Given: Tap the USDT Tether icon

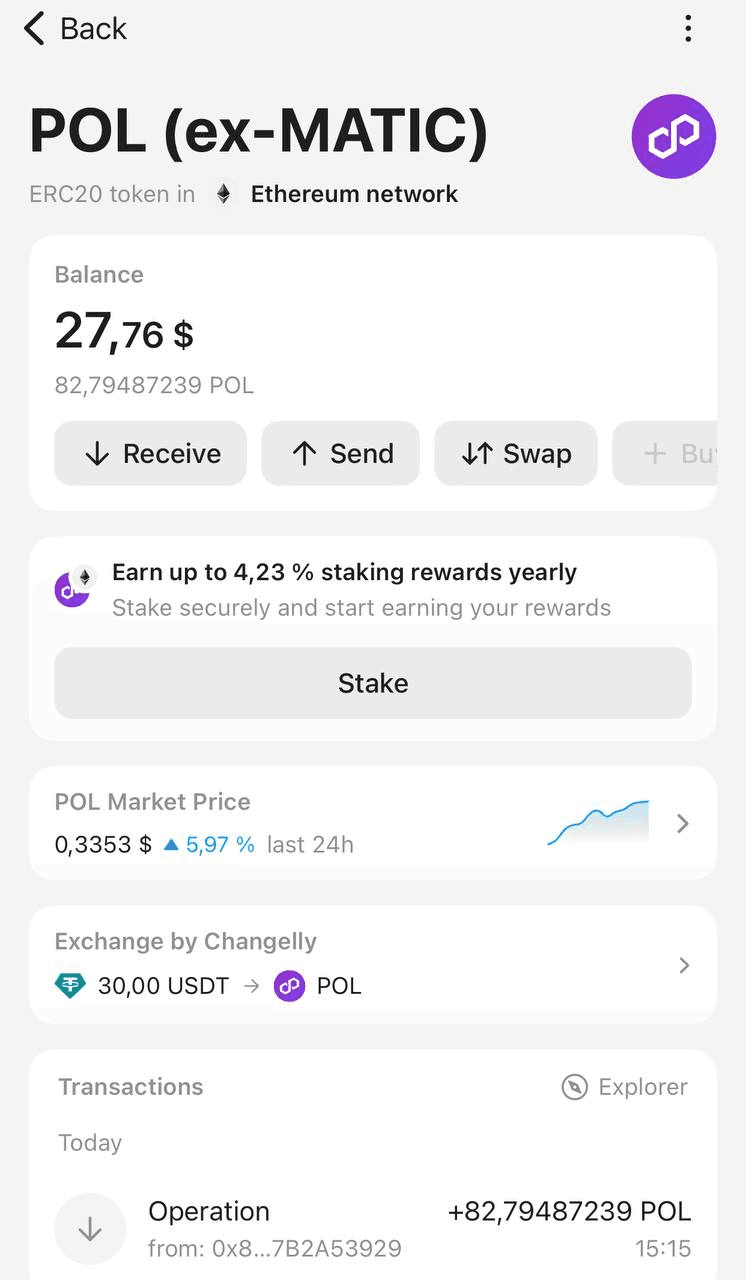Looking at the screenshot, I should 70,986.
